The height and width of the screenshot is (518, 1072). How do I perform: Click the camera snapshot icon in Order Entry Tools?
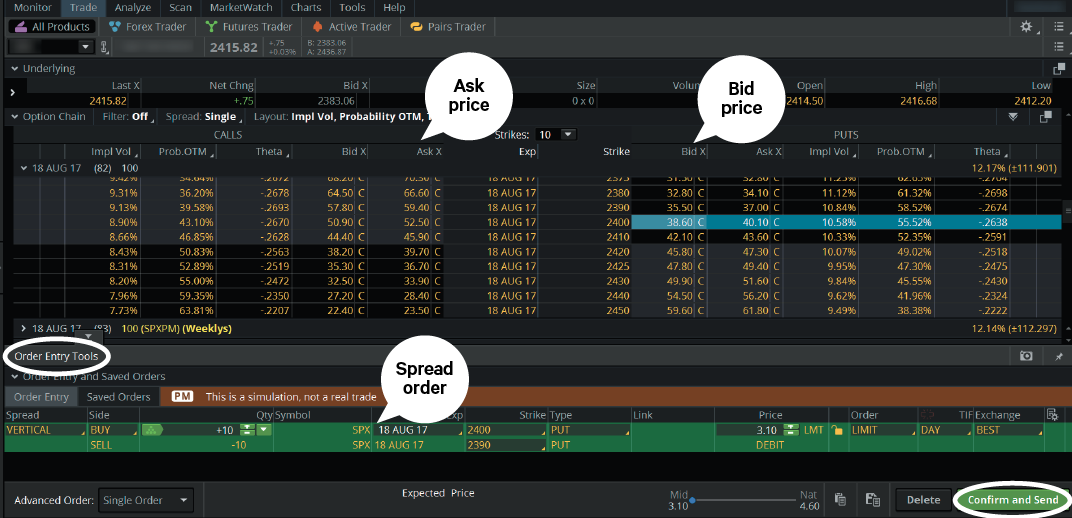click(x=1026, y=356)
